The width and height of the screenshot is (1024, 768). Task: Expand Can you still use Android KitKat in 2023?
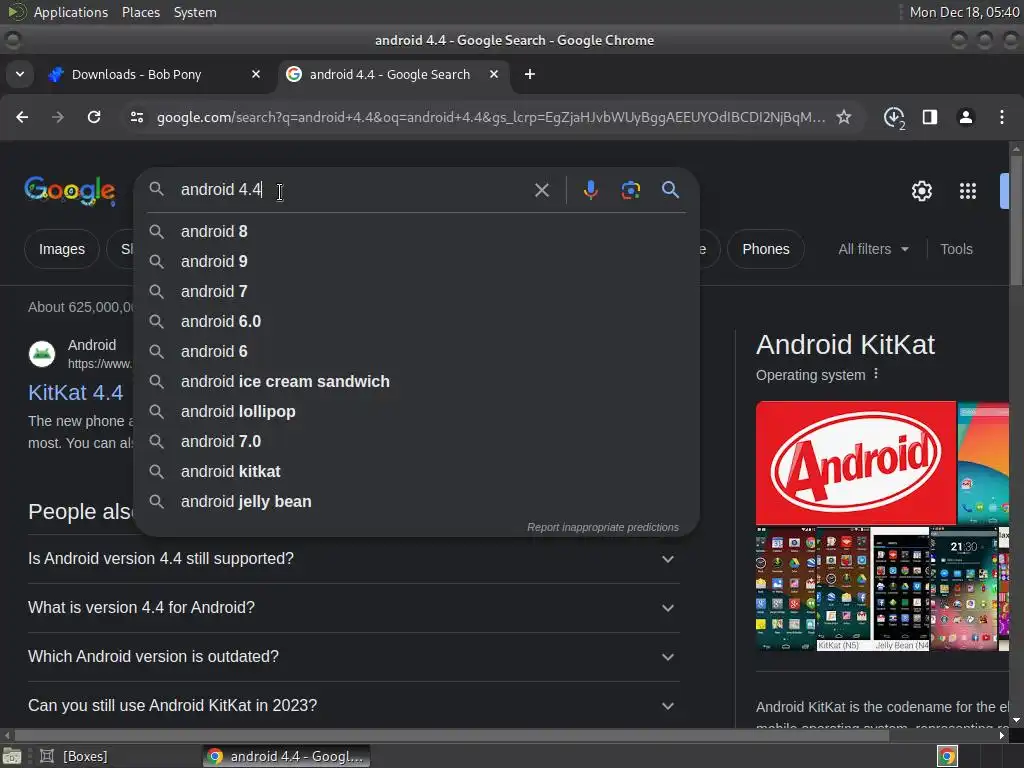pyautogui.click(x=353, y=706)
